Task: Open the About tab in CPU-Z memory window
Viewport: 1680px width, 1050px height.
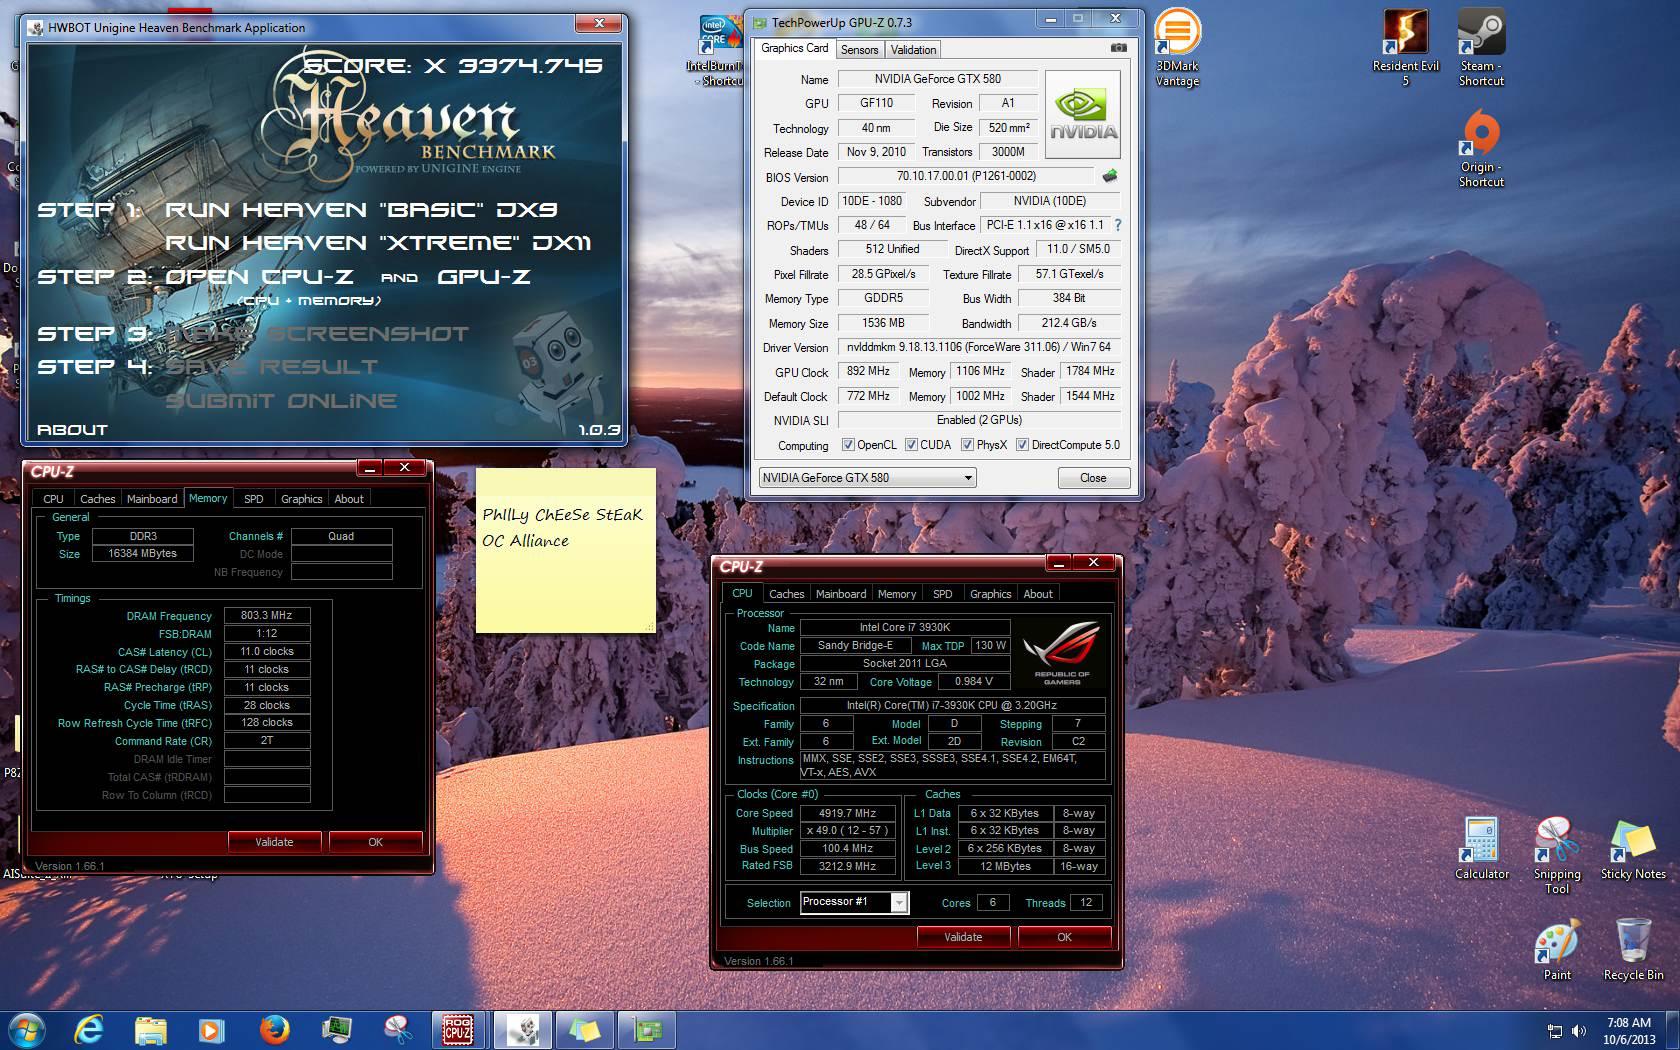Action: click(x=349, y=498)
